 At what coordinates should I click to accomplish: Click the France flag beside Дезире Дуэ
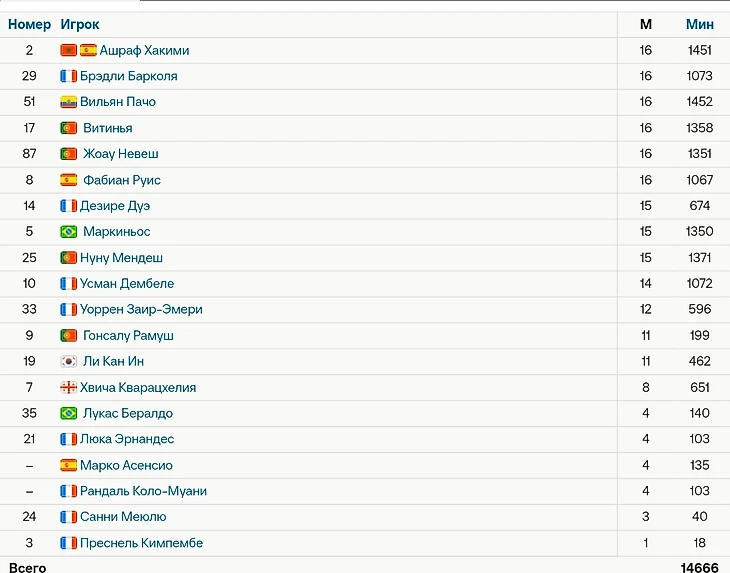coord(68,206)
